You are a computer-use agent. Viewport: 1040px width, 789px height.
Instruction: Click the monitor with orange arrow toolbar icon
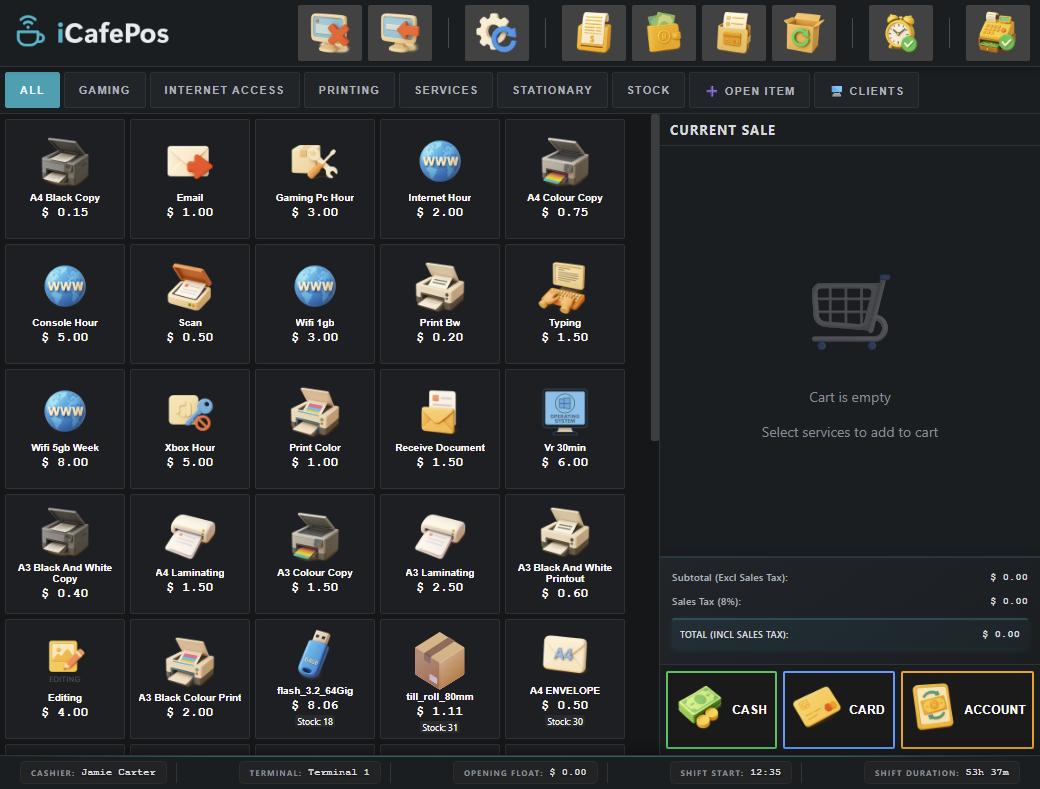coord(400,33)
